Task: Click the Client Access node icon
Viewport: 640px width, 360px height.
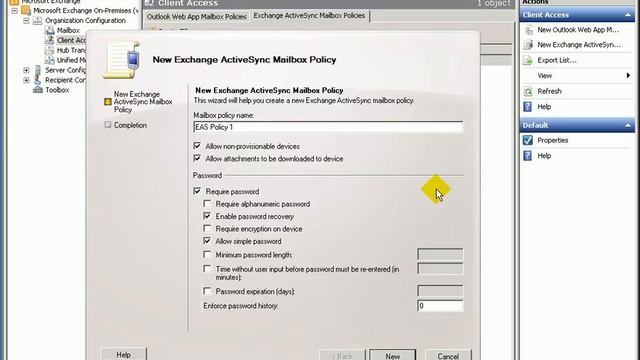Action: 50,40
